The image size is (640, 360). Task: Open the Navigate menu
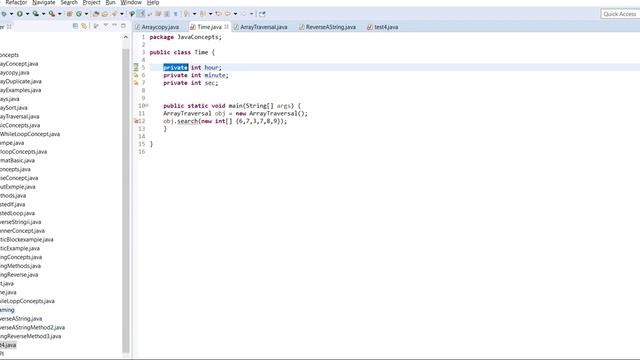coord(44,2)
